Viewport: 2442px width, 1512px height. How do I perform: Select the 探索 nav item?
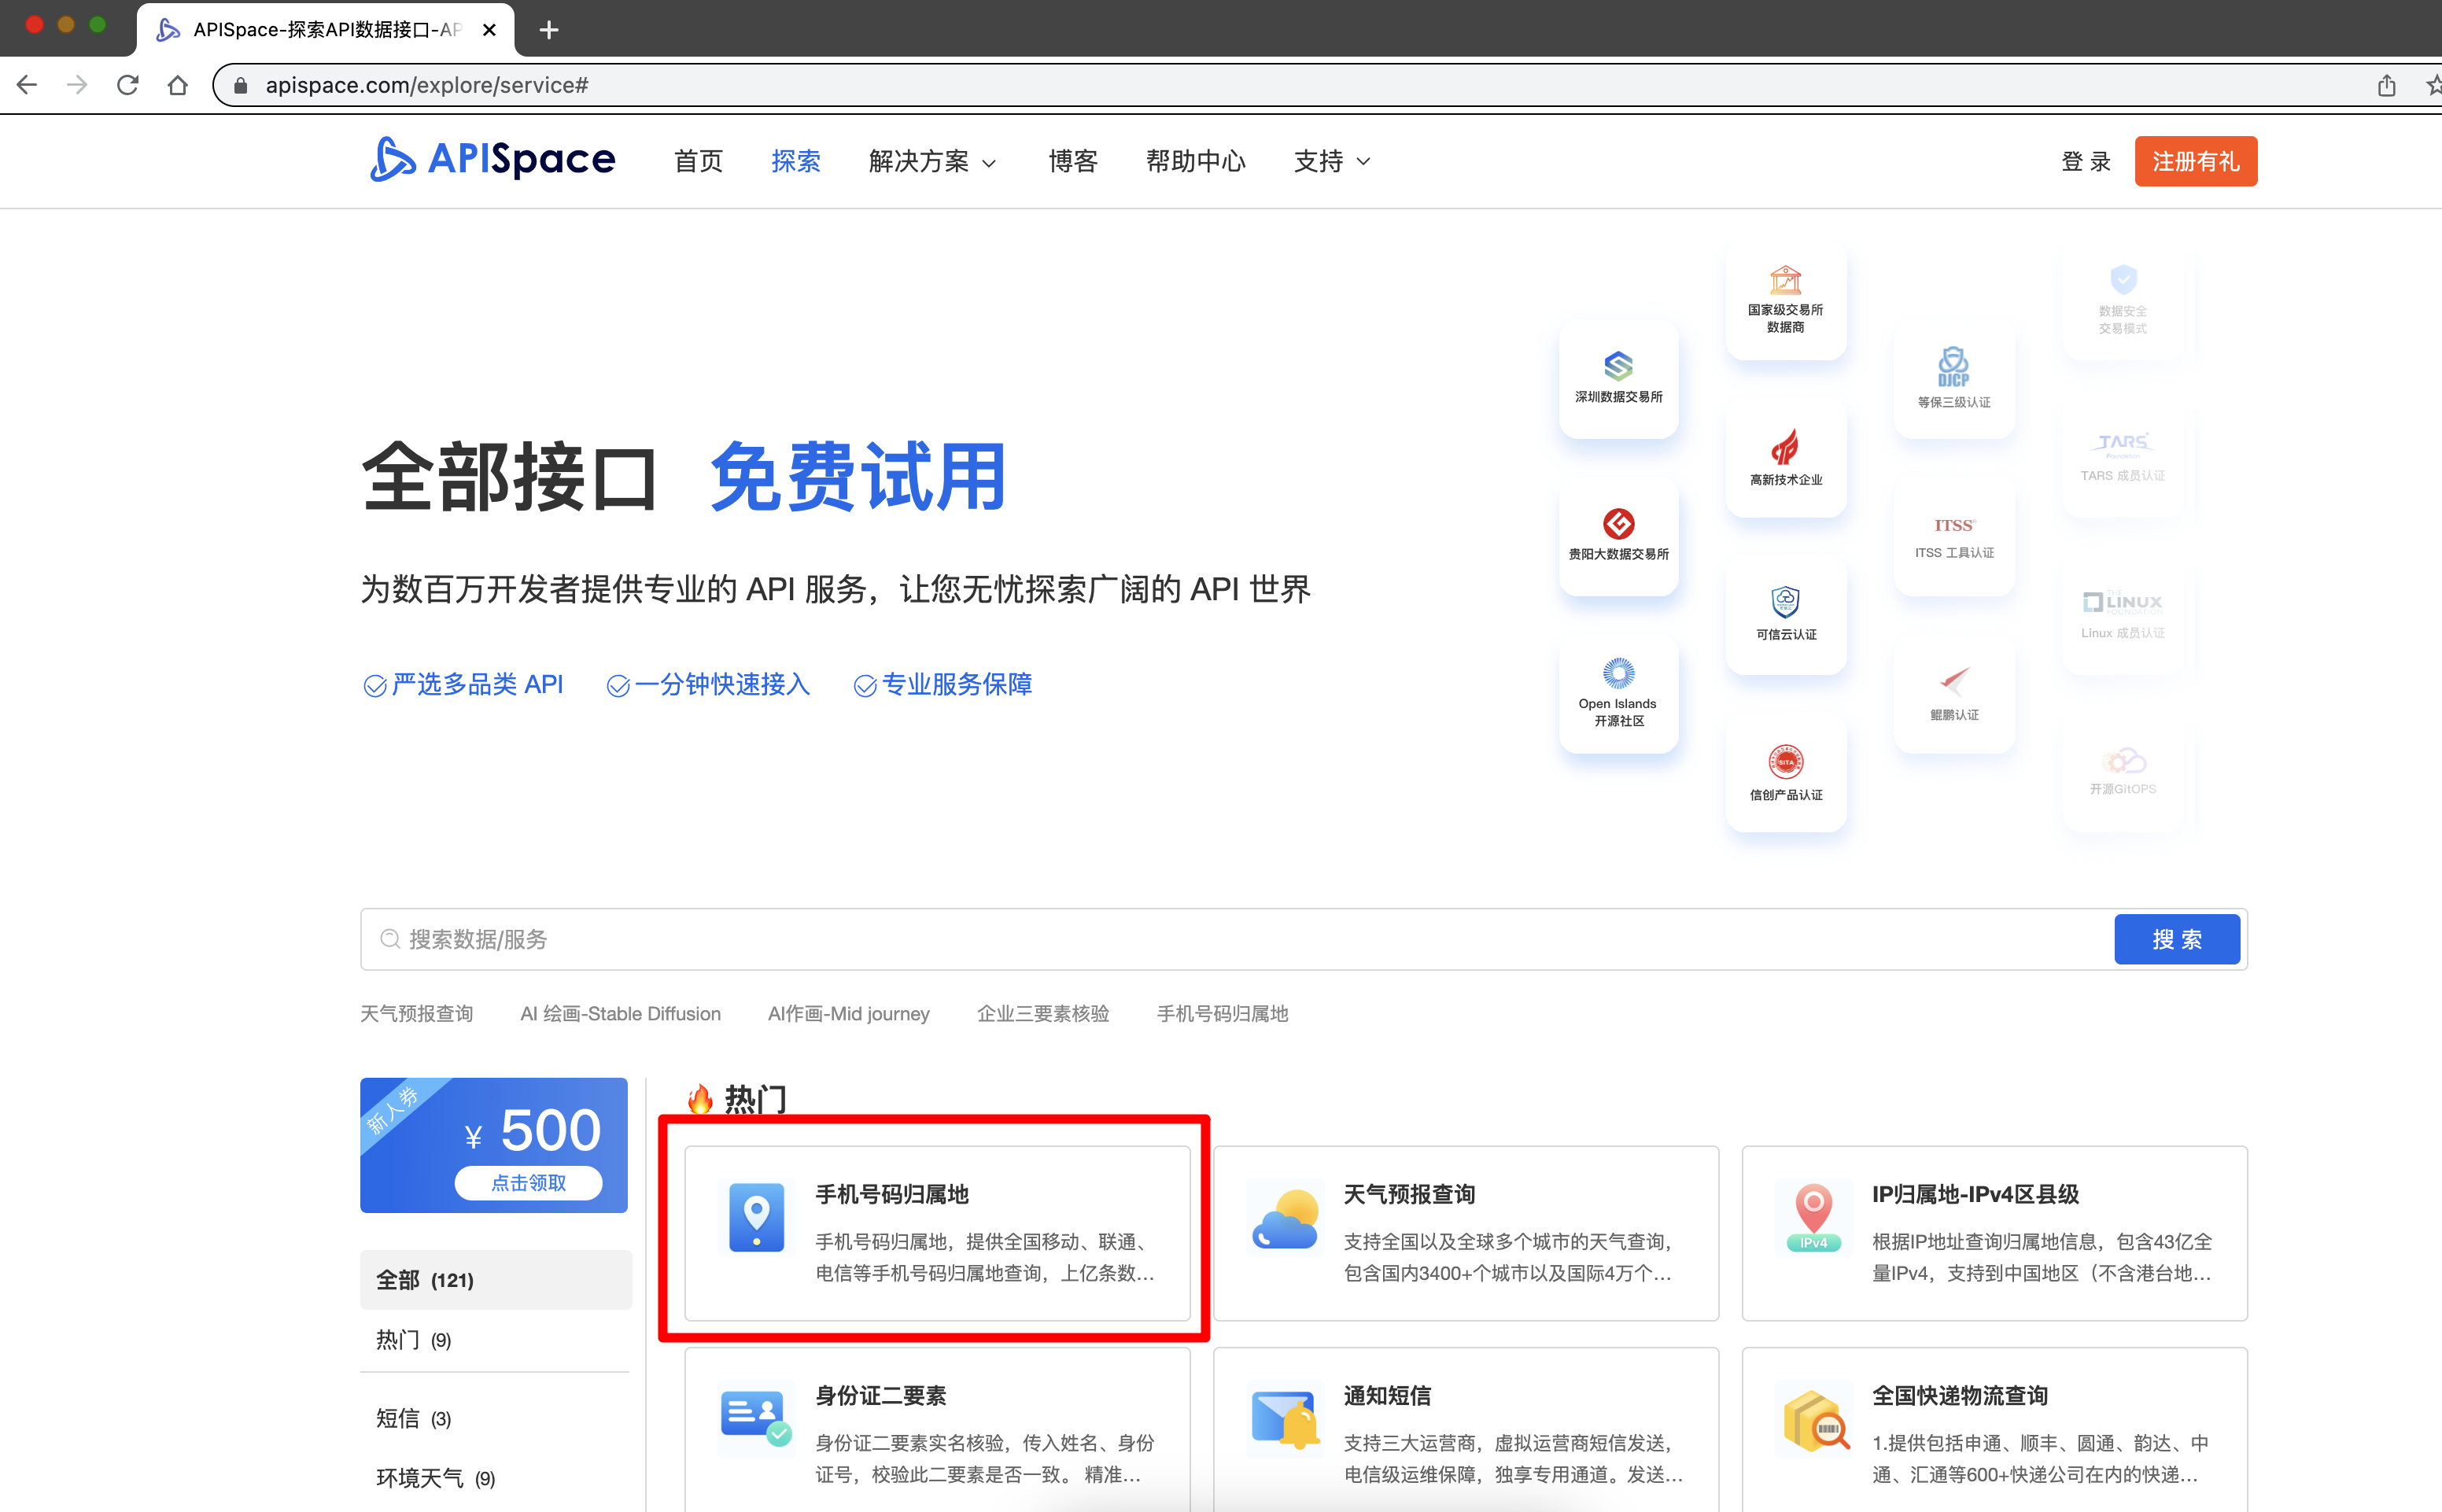pos(796,161)
